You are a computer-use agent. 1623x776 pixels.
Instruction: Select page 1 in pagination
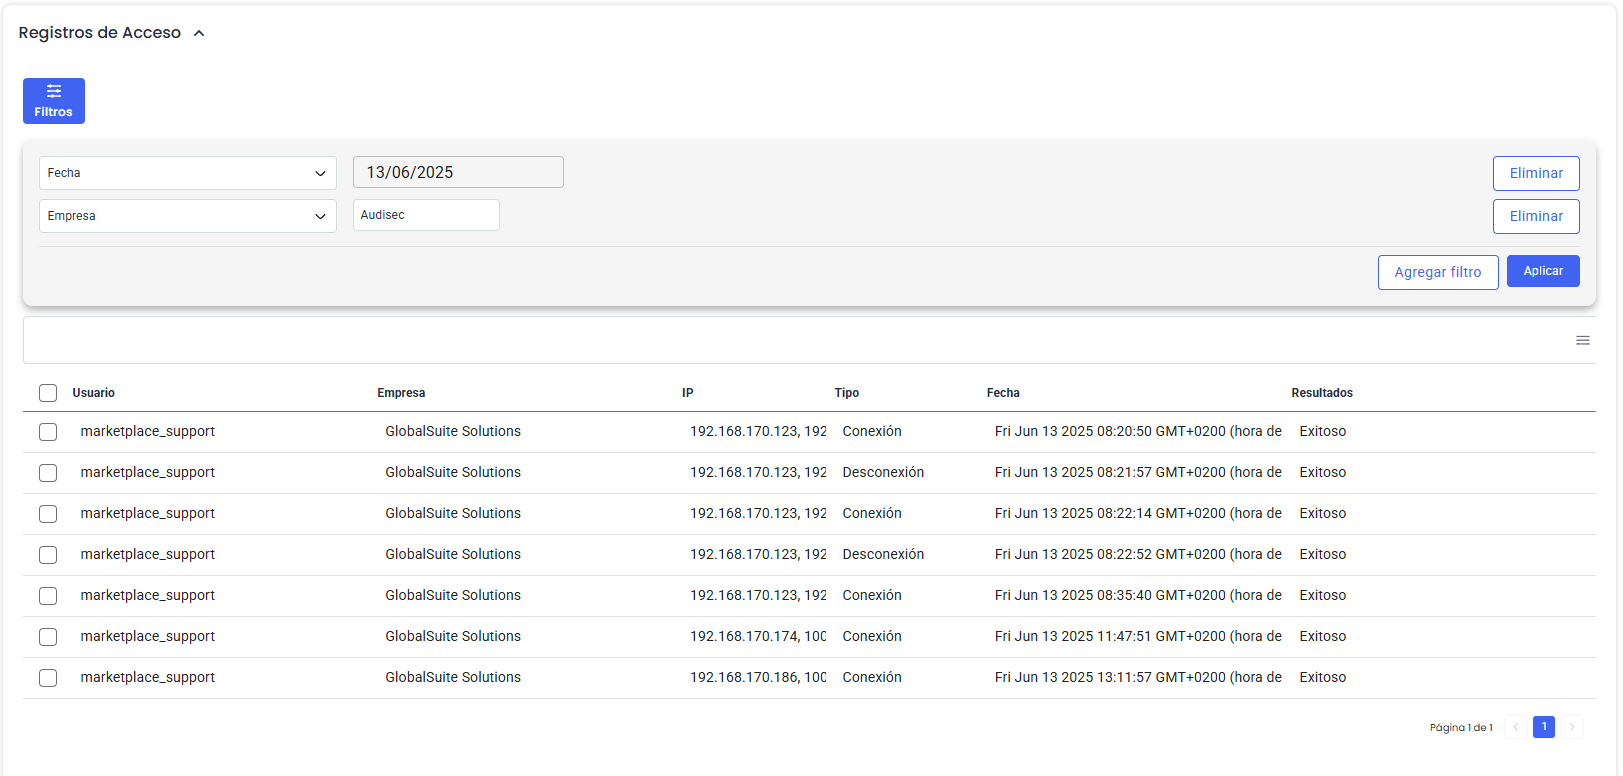pos(1543,727)
